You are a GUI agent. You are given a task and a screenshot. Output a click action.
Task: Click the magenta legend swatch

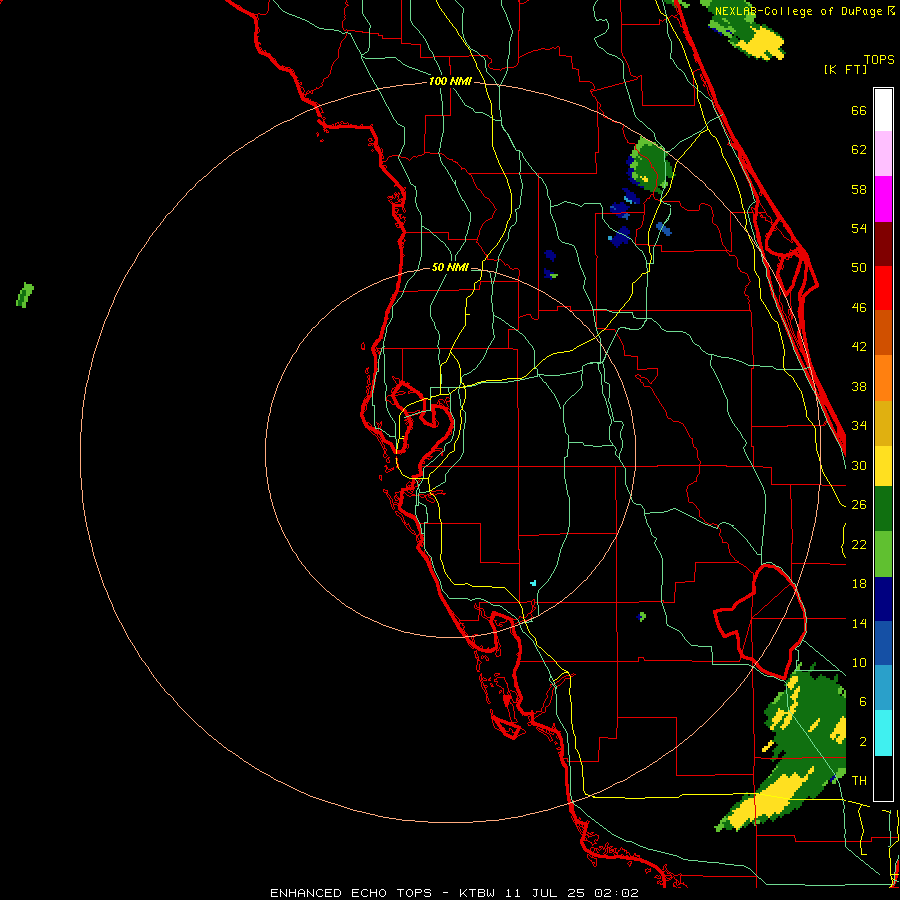[883, 199]
